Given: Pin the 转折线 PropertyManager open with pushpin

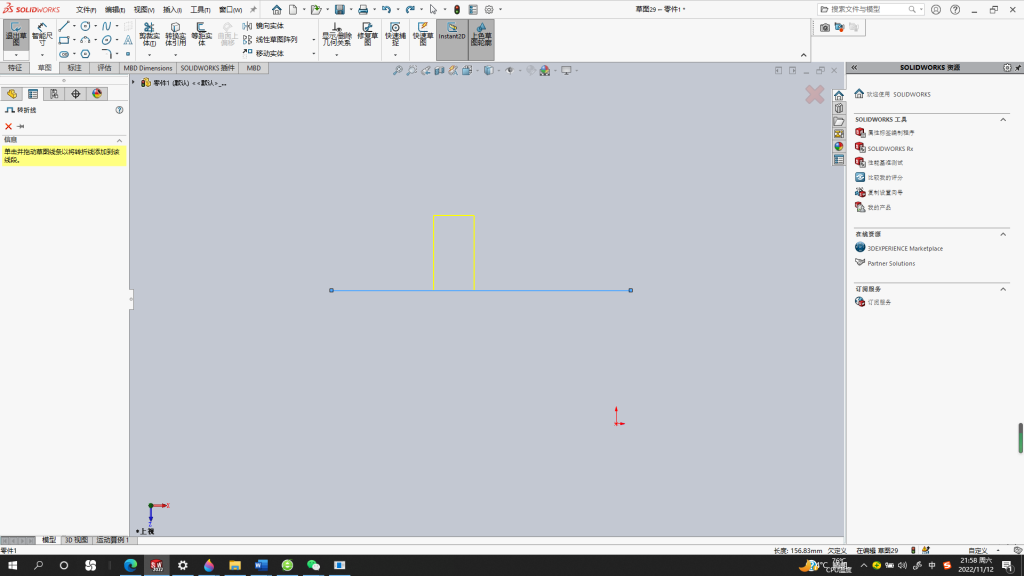Looking at the screenshot, I should (21, 127).
